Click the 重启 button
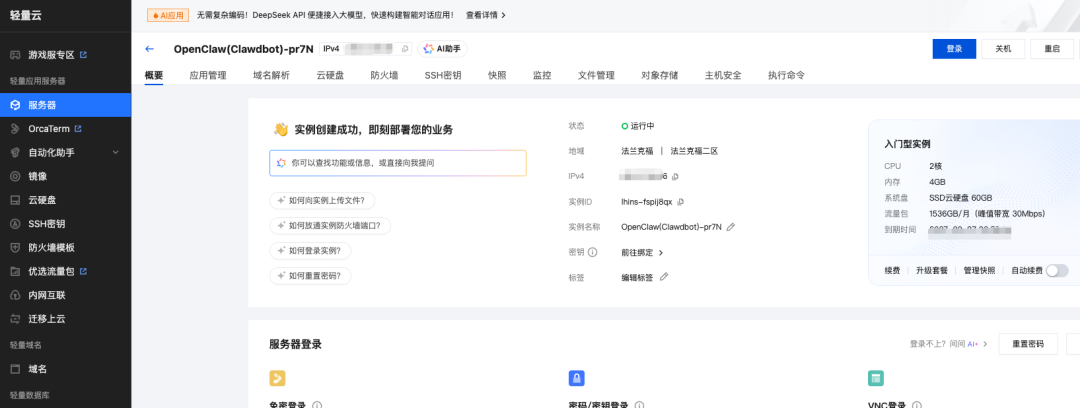Viewport: 1080px width, 408px height. click(1052, 49)
